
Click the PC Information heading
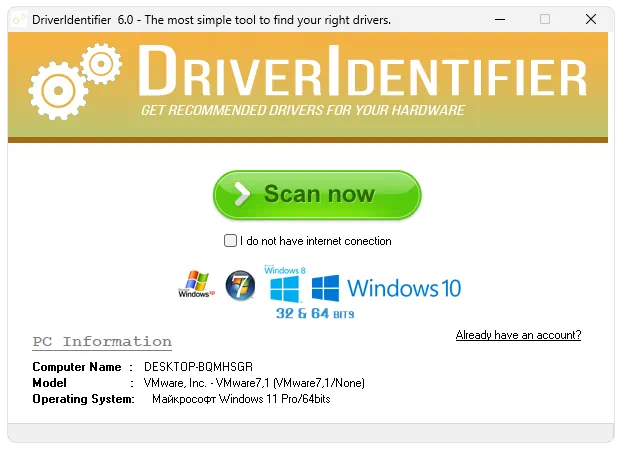coord(102,342)
